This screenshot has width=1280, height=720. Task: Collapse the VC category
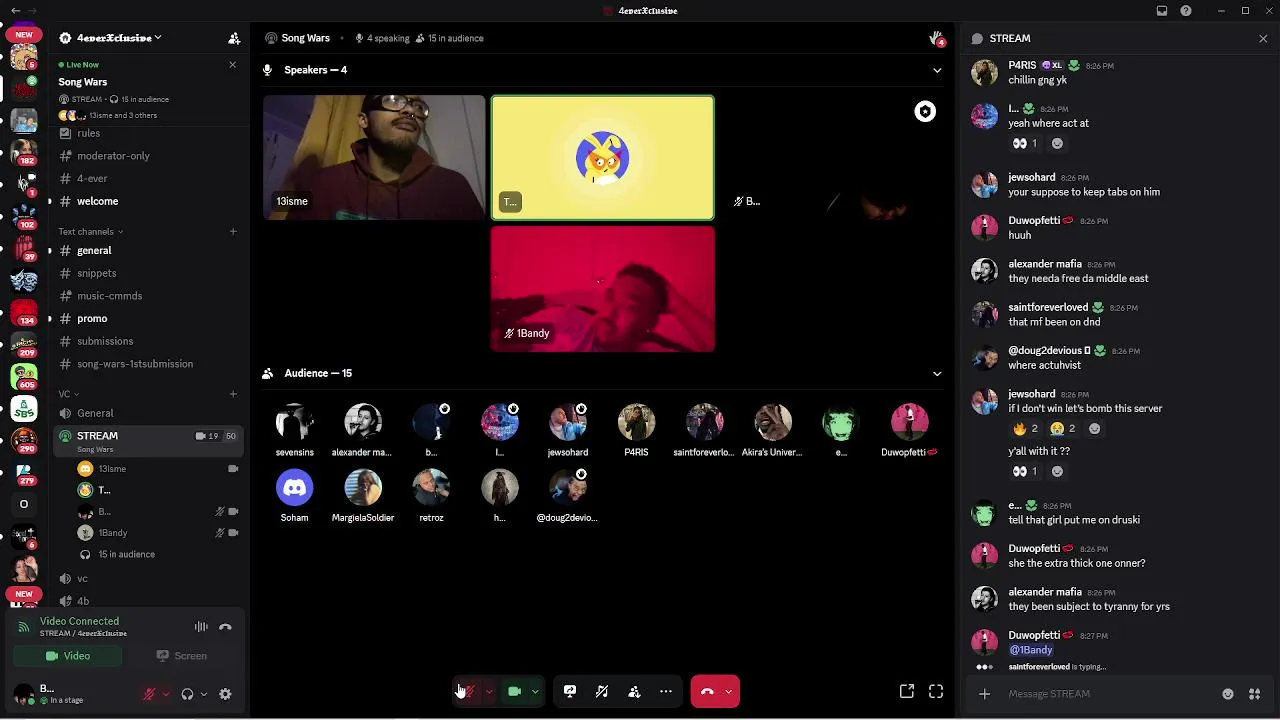click(67, 394)
